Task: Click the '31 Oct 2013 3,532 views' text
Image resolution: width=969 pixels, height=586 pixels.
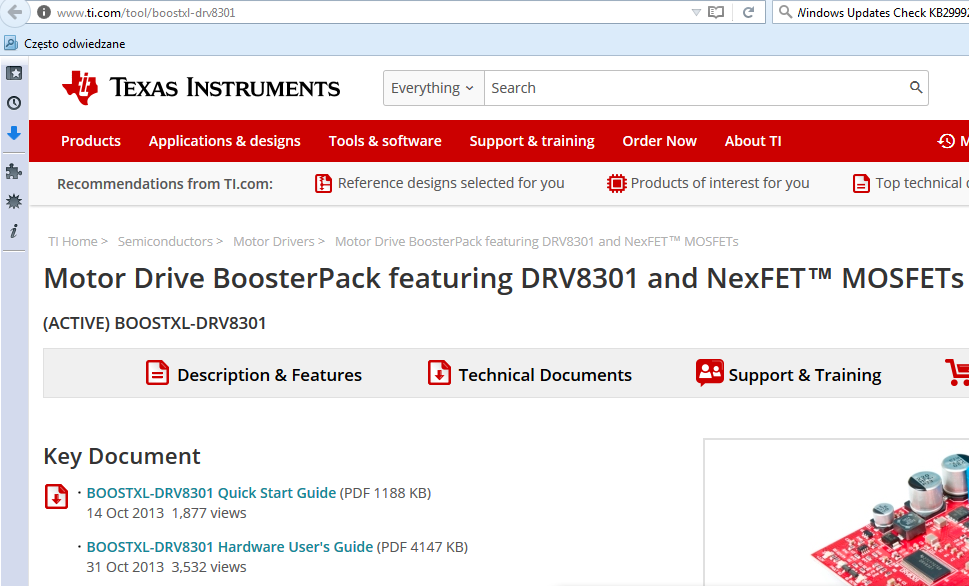Action: tap(166, 567)
